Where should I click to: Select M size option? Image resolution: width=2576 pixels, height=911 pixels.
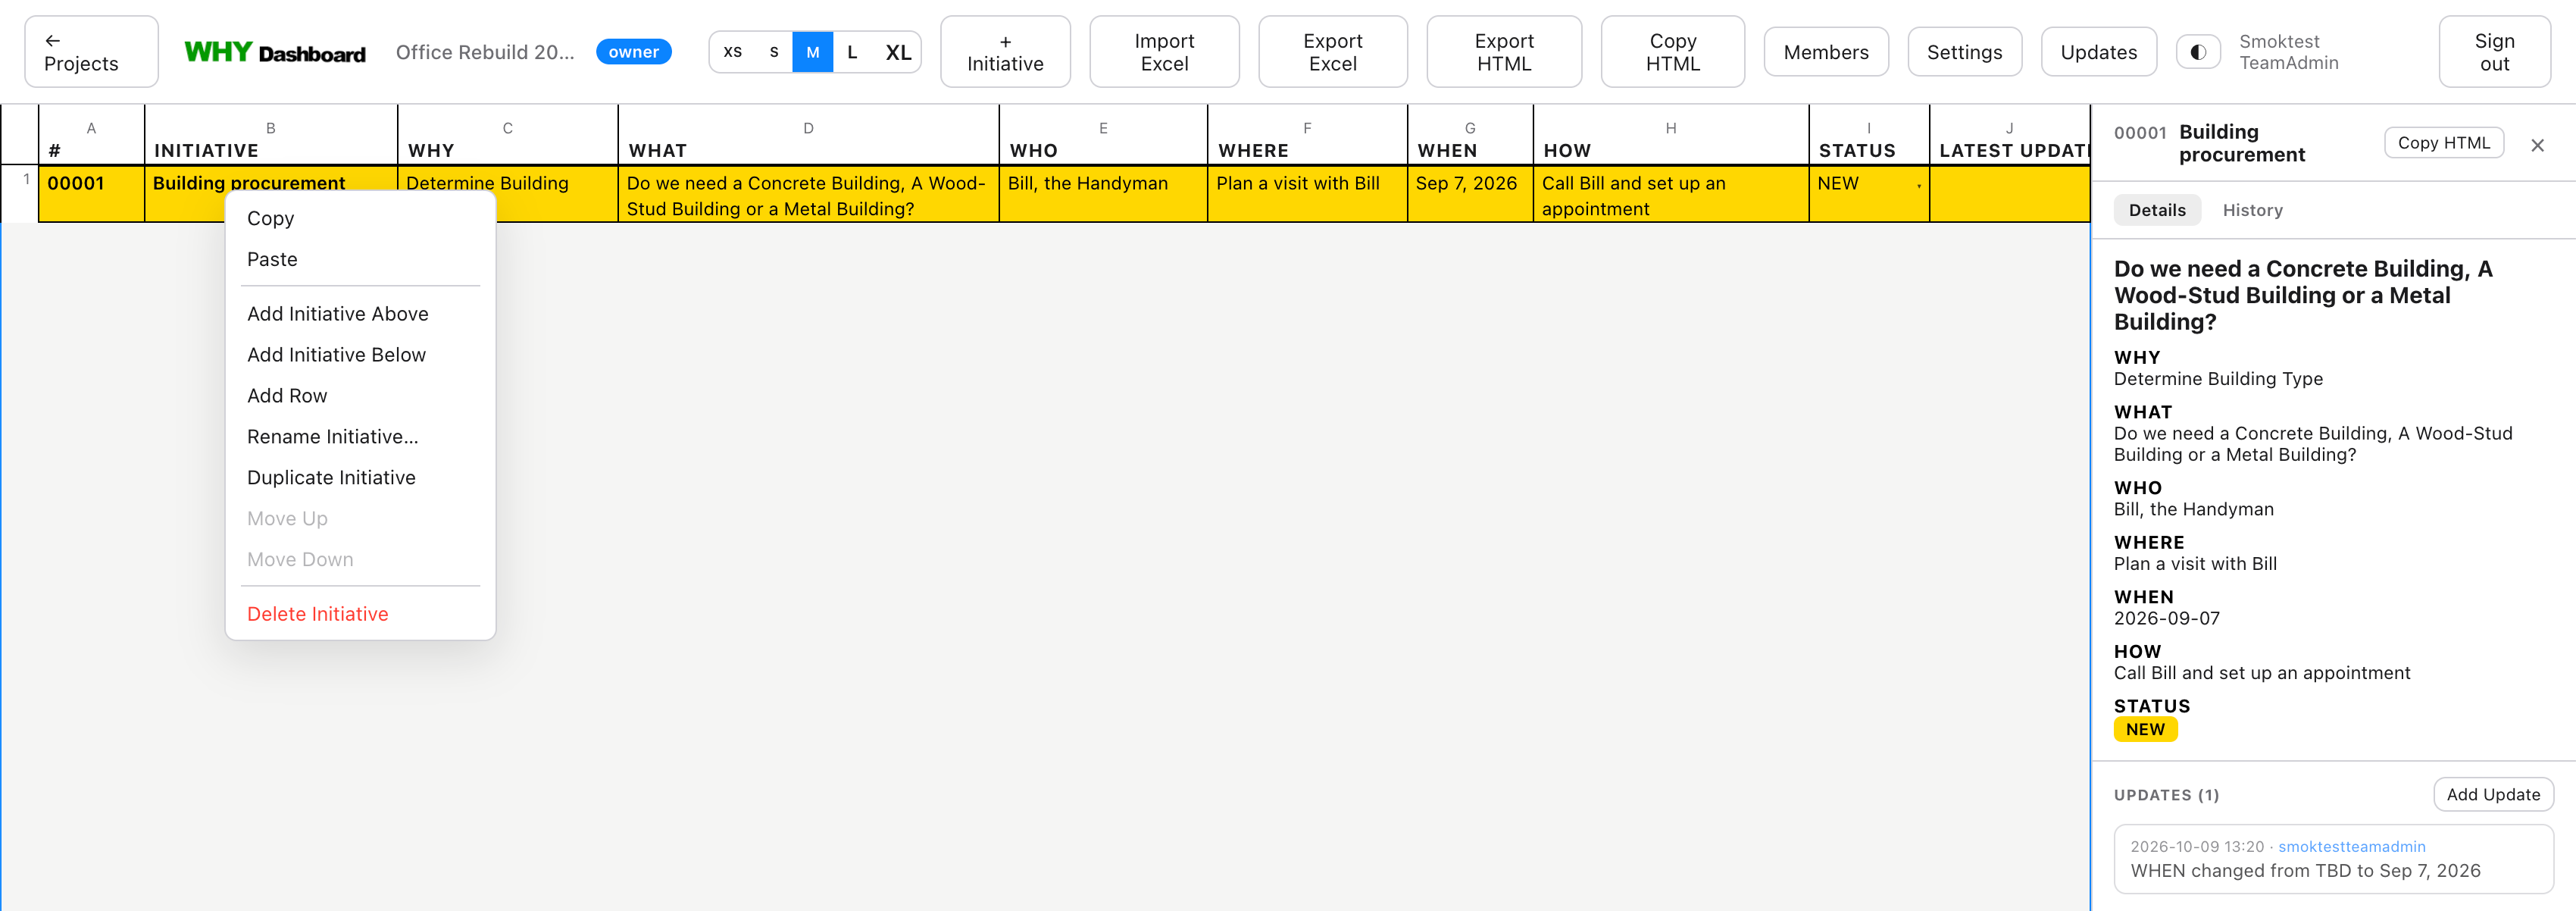pos(812,52)
